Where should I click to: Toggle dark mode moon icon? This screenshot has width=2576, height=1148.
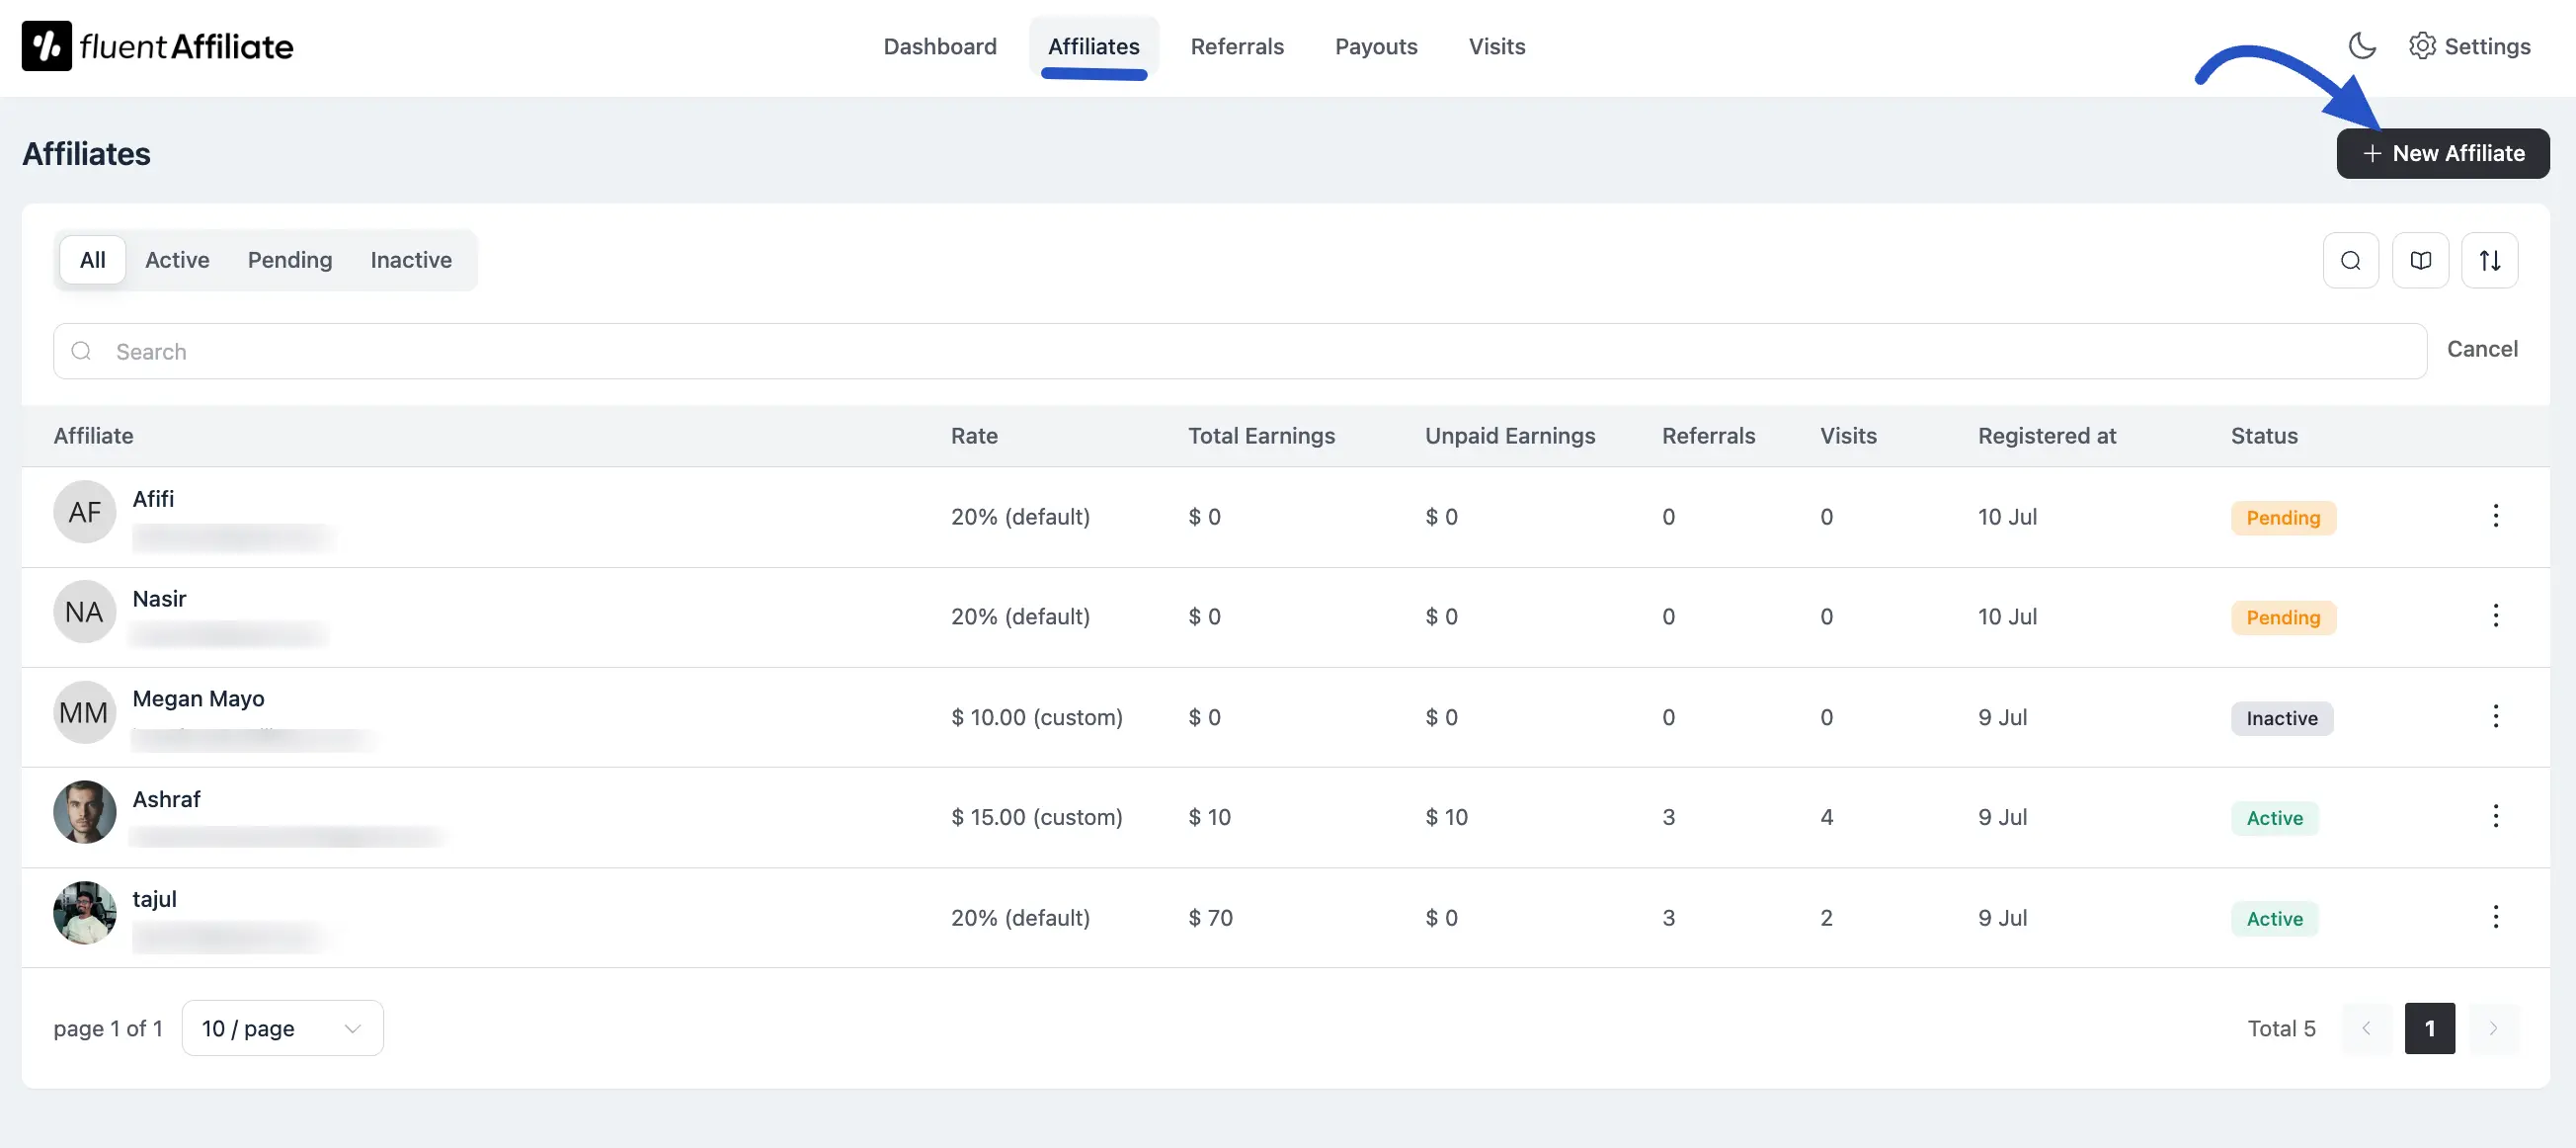pyautogui.click(x=2361, y=46)
